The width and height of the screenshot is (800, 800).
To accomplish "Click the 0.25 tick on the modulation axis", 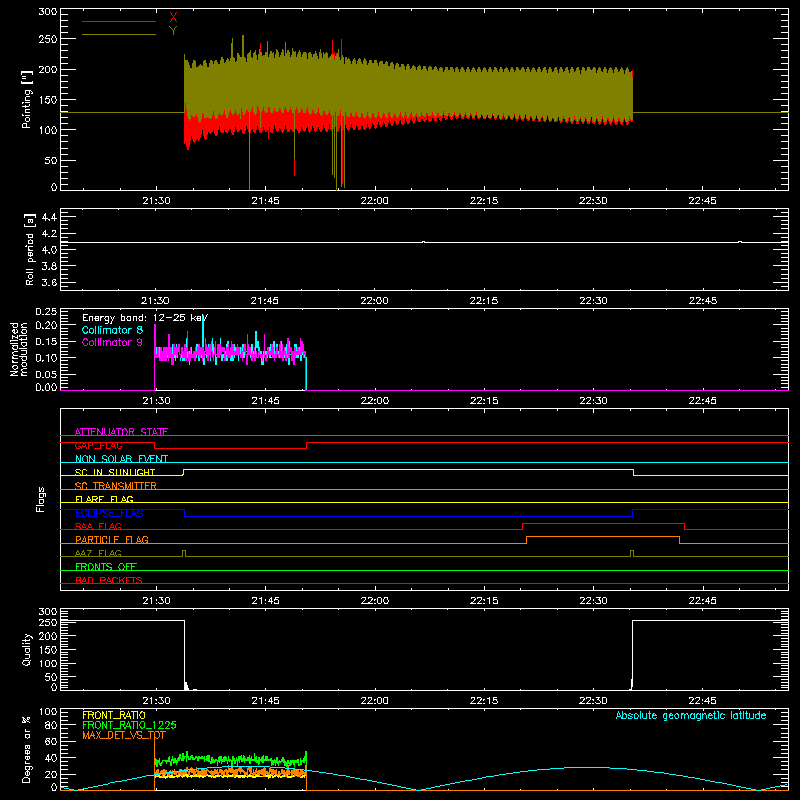I will tap(46, 312).
